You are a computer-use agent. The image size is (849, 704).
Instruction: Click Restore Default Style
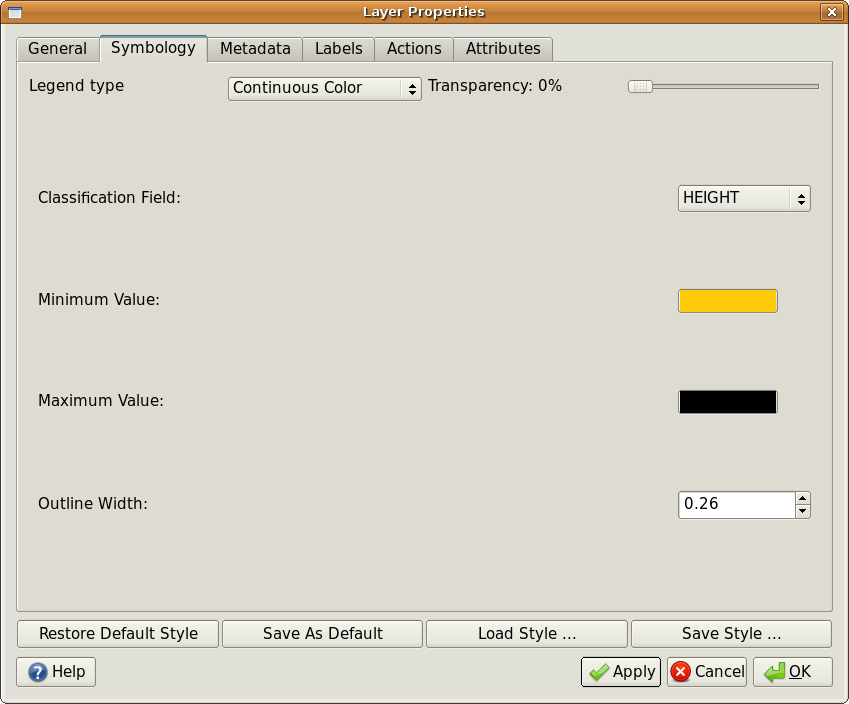tap(117, 633)
